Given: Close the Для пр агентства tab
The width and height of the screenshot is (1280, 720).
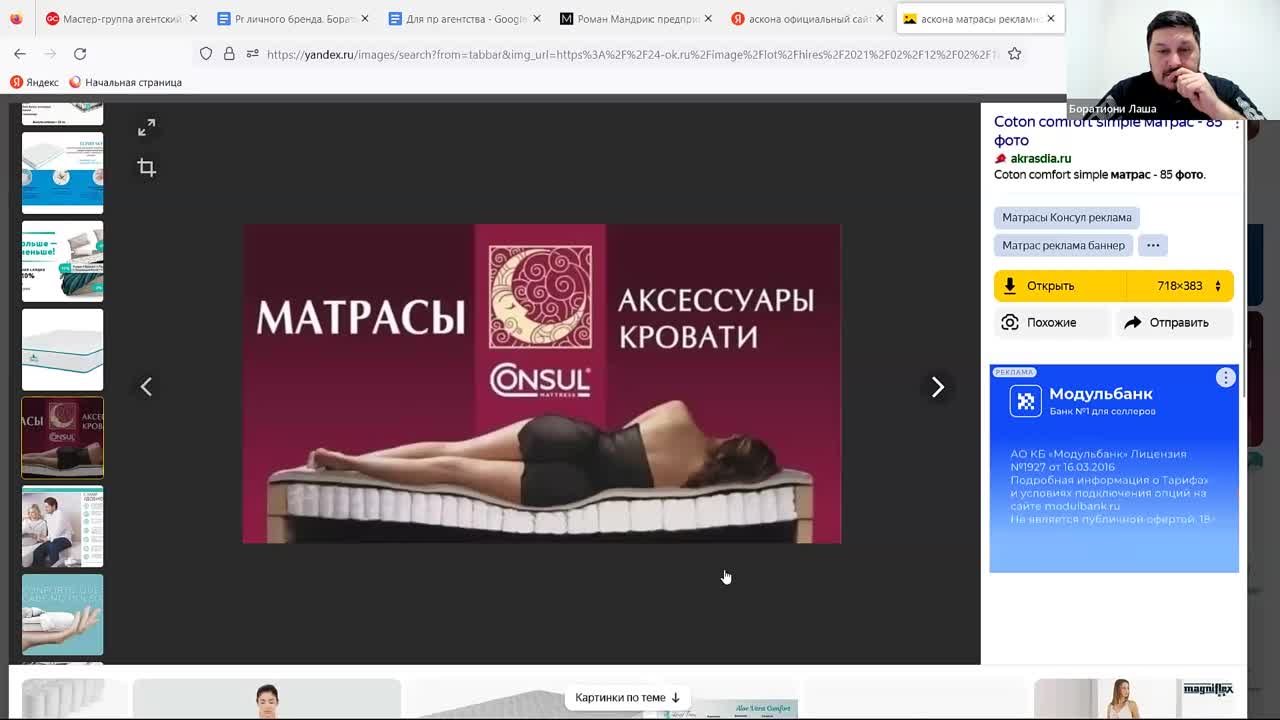Looking at the screenshot, I should point(537,18).
